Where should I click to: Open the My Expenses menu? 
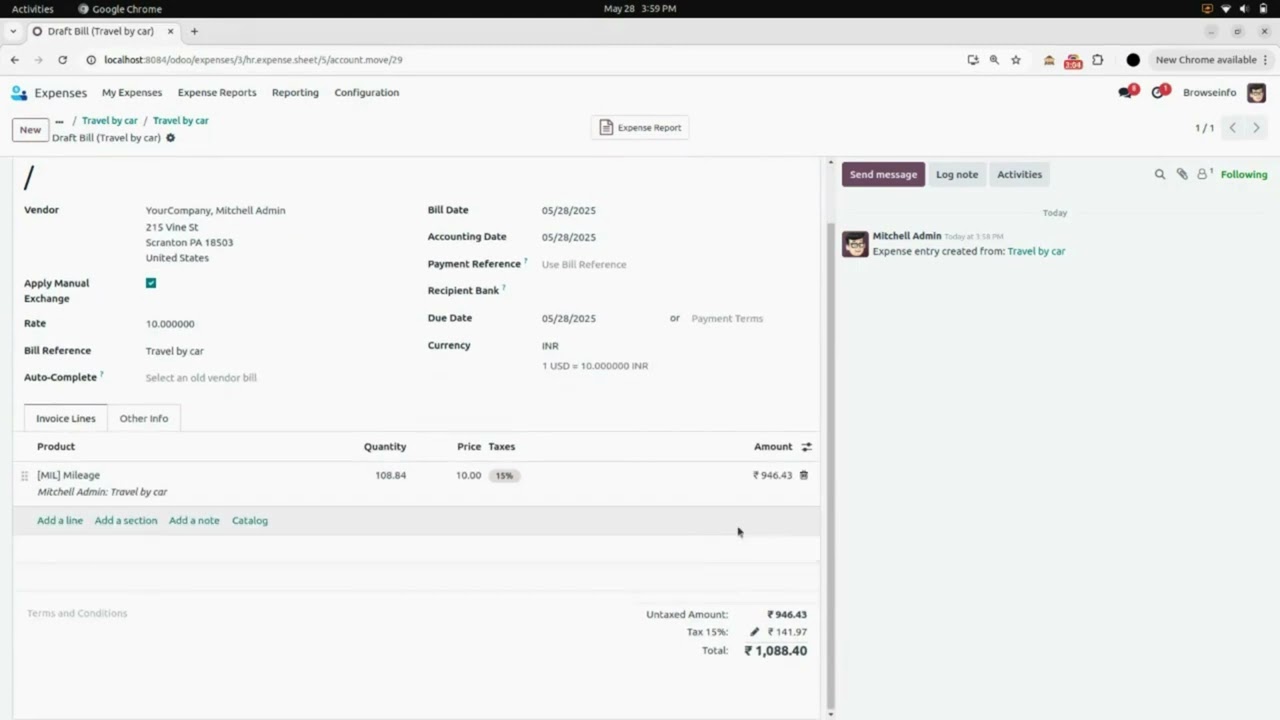(x=132, y=93)
